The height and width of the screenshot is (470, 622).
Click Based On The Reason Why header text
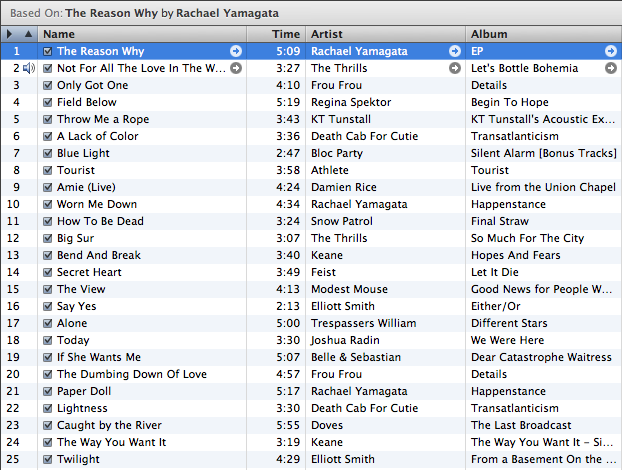pyautogui.click(x=144, y=13)
